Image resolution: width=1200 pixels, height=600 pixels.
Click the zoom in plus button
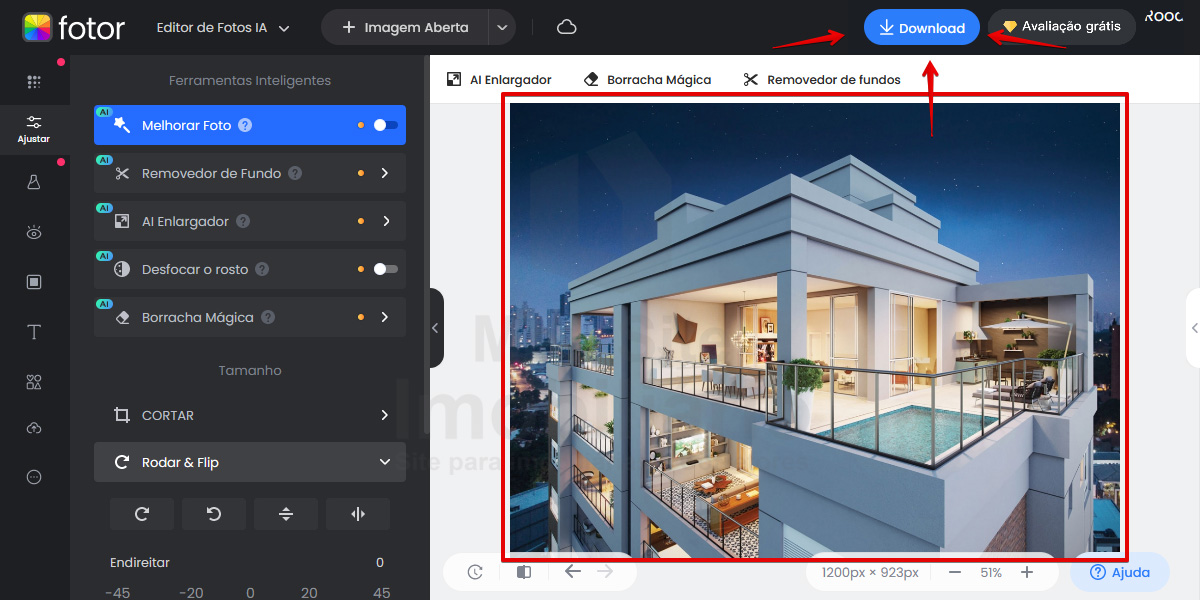1027,572
